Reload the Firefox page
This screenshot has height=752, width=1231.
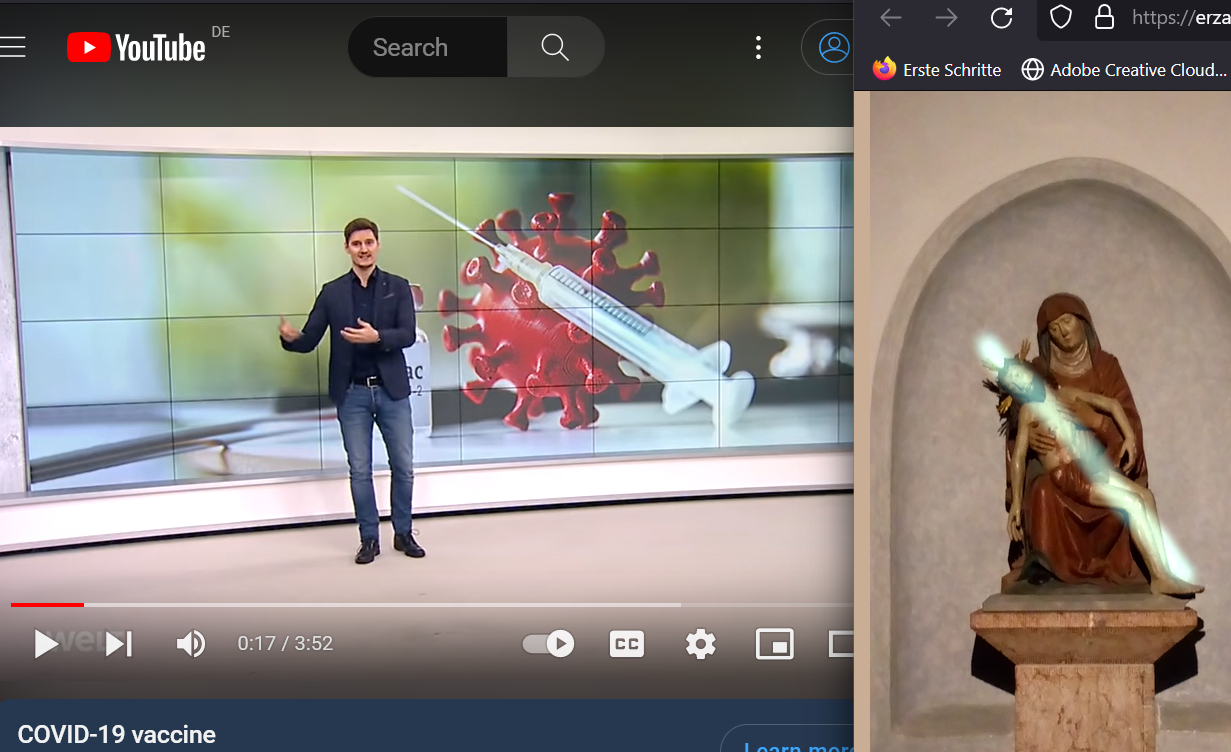coord(1001,17)
